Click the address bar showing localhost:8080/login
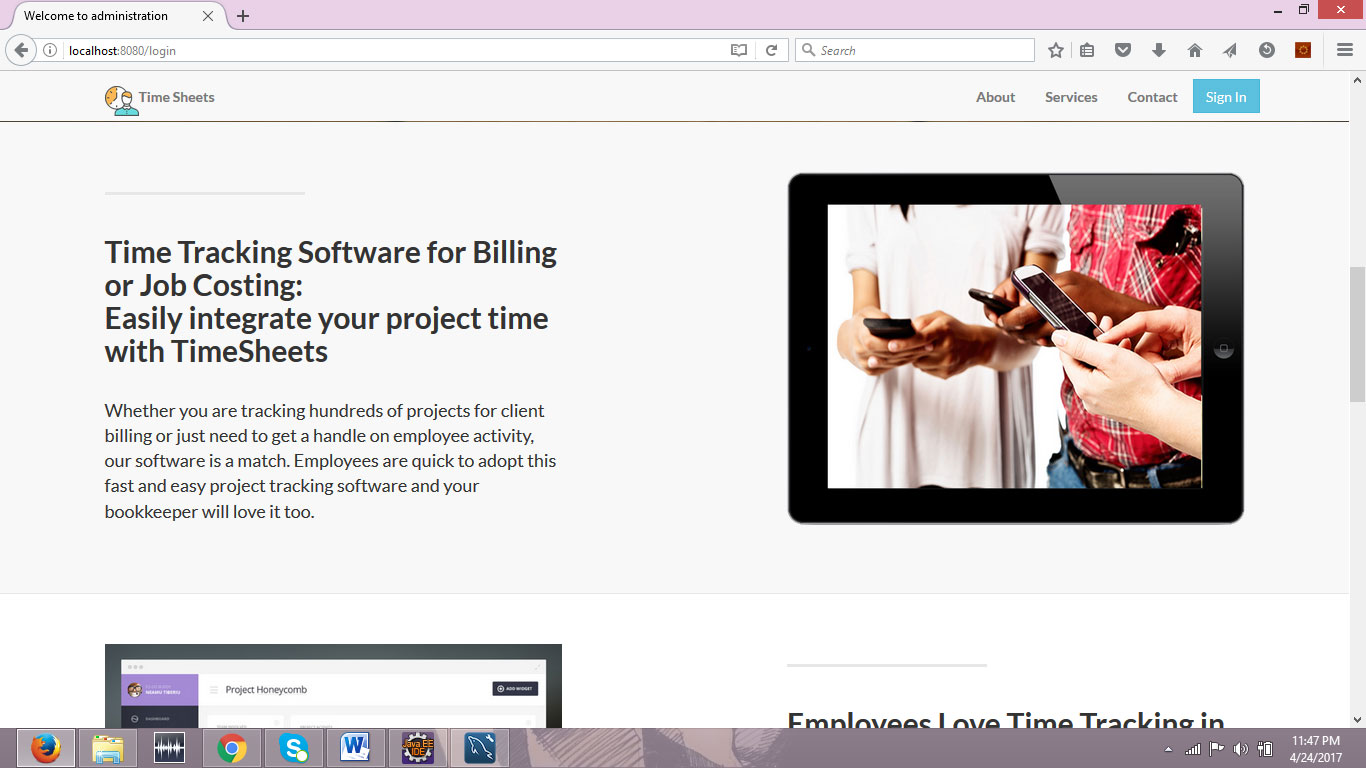 (395, 50)
